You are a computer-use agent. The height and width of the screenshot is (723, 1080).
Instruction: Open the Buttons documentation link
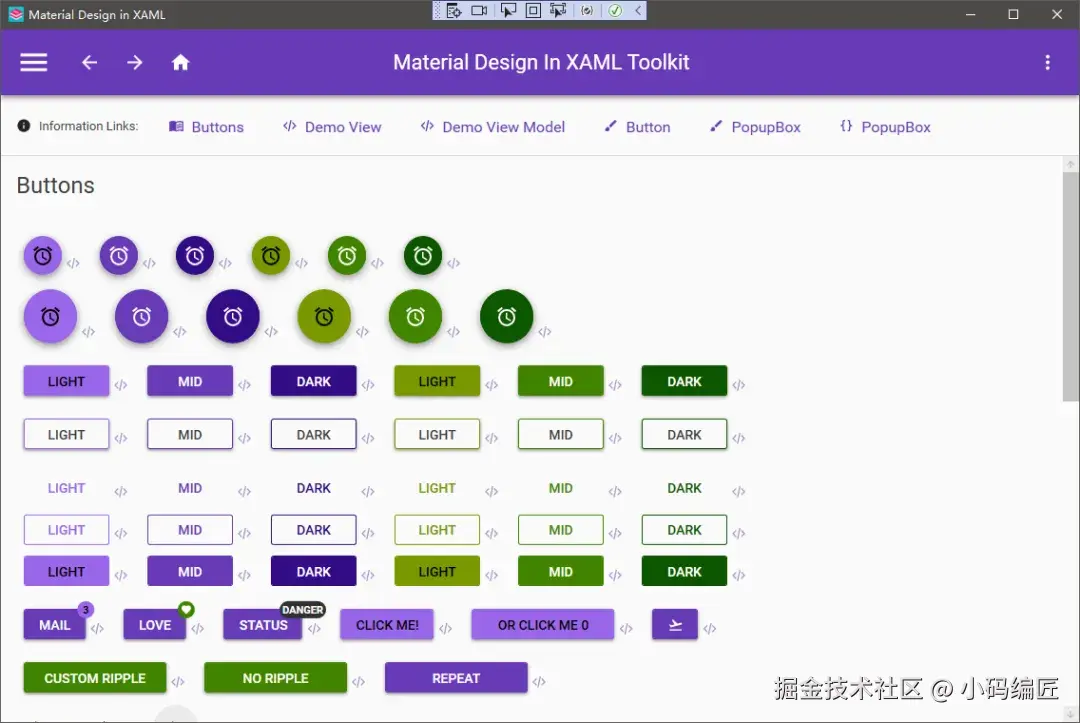[207, 127]
